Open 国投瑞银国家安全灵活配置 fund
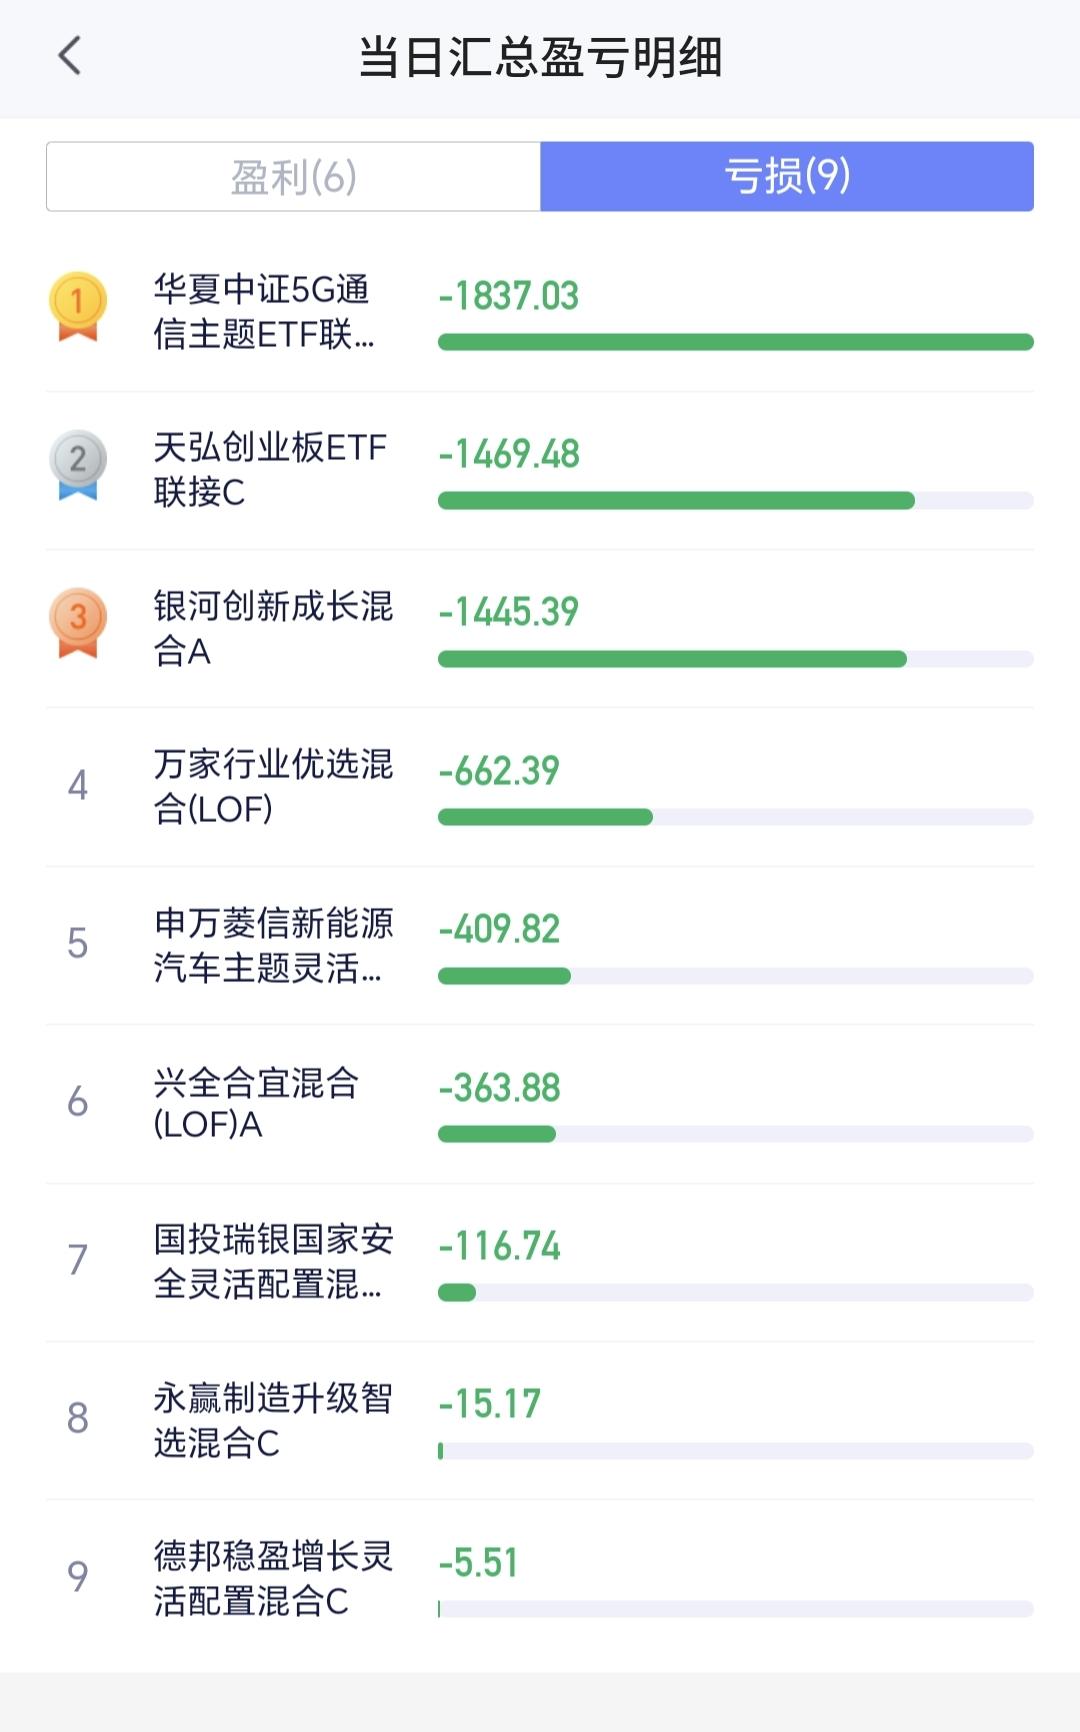The width and height of the screenshot is (1080, 1732). pos(272,1261)
